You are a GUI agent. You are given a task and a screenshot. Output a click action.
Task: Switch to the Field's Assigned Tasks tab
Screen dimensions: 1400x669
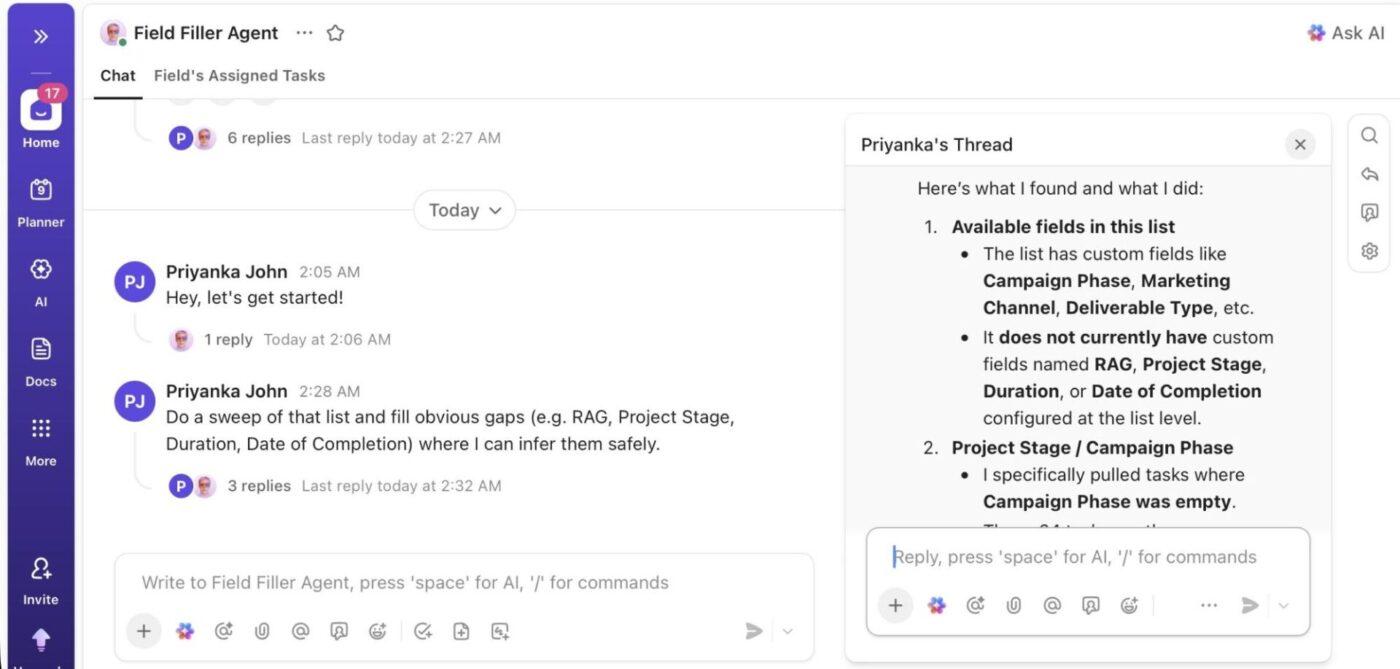pos(239,75)
